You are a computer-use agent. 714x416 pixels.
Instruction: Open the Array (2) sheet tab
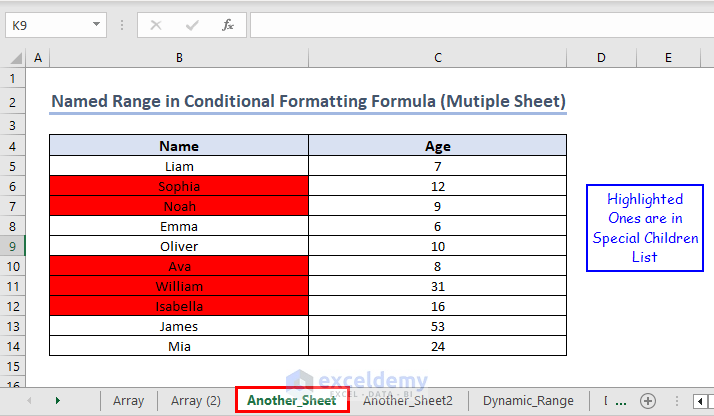tap(196, 400)
